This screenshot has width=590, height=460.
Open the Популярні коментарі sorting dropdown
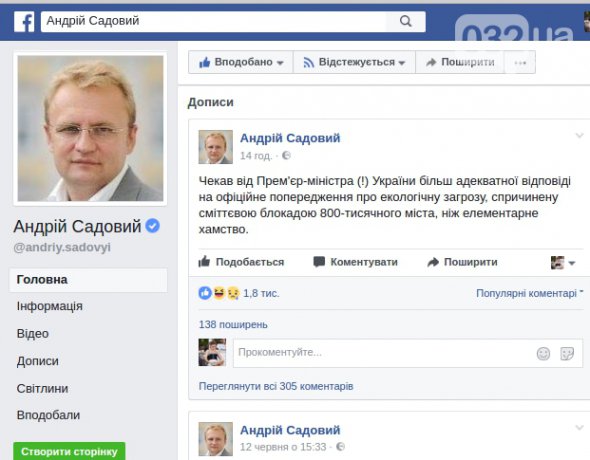tap(529, 293)
